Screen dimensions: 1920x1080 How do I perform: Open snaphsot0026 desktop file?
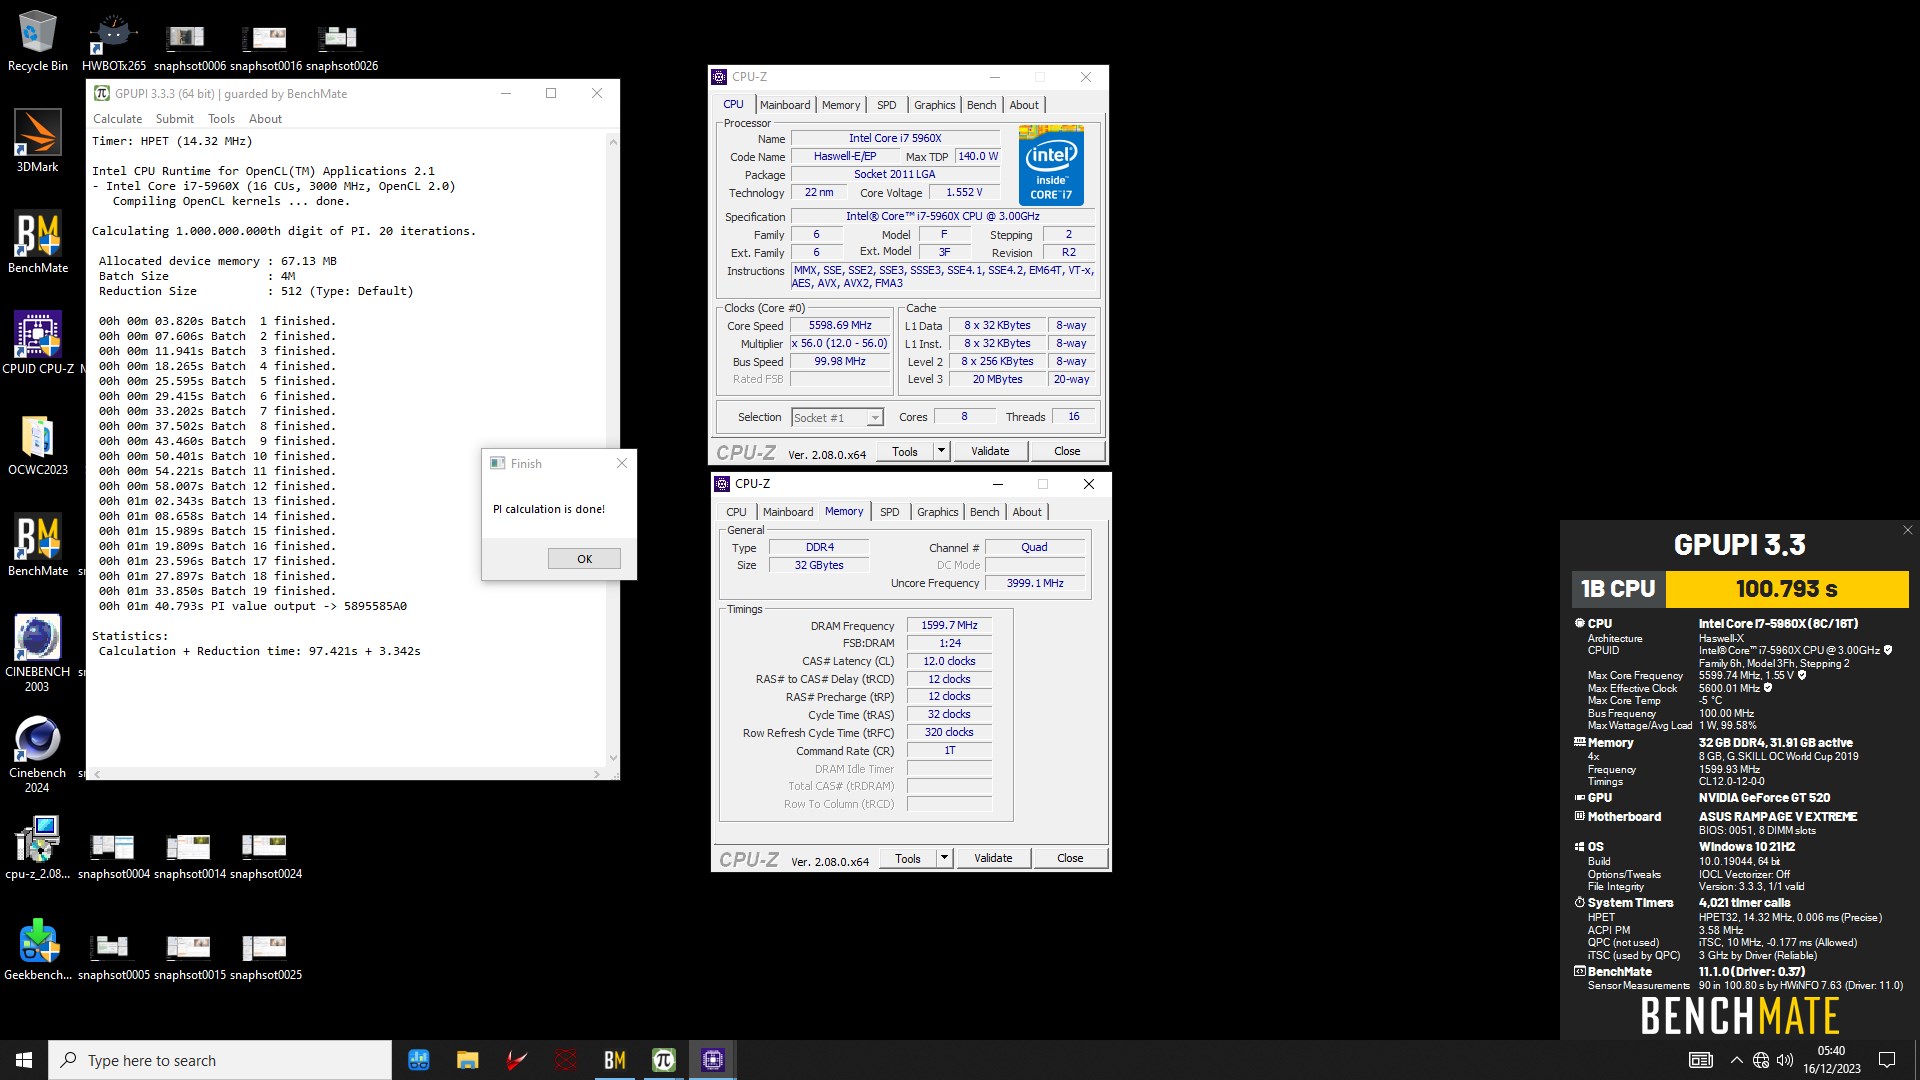(341, 46)
